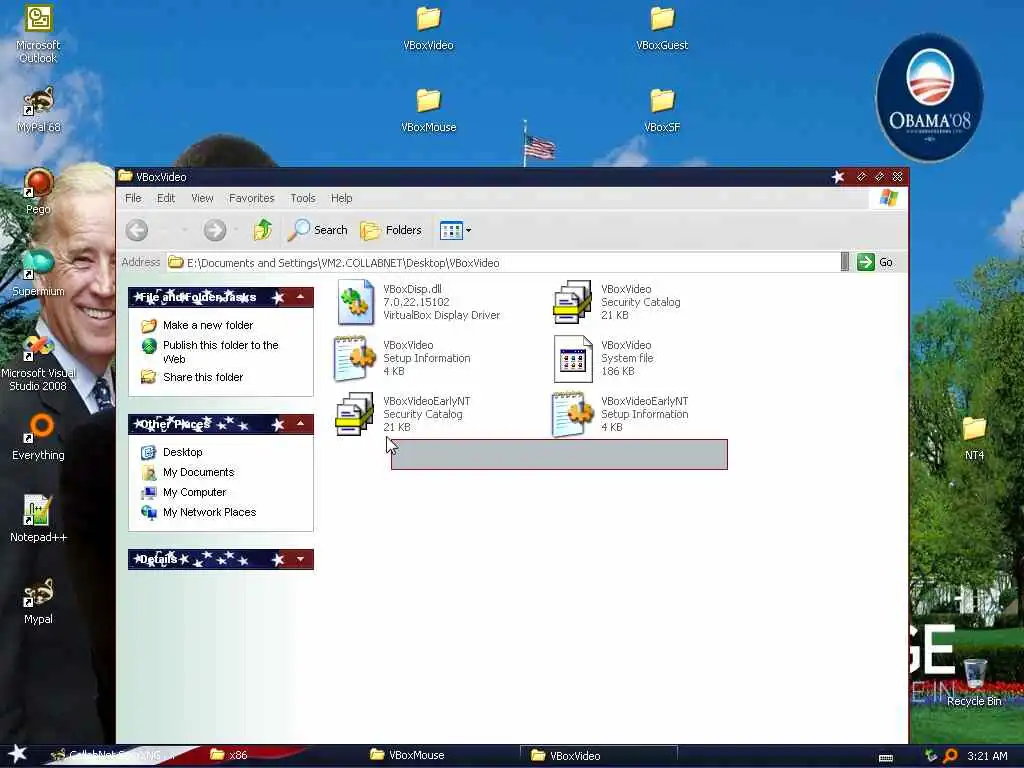This screenshot has height=768, width=1024.
Task: Open the Views dropdown button
Action: [x=455, y=230]
